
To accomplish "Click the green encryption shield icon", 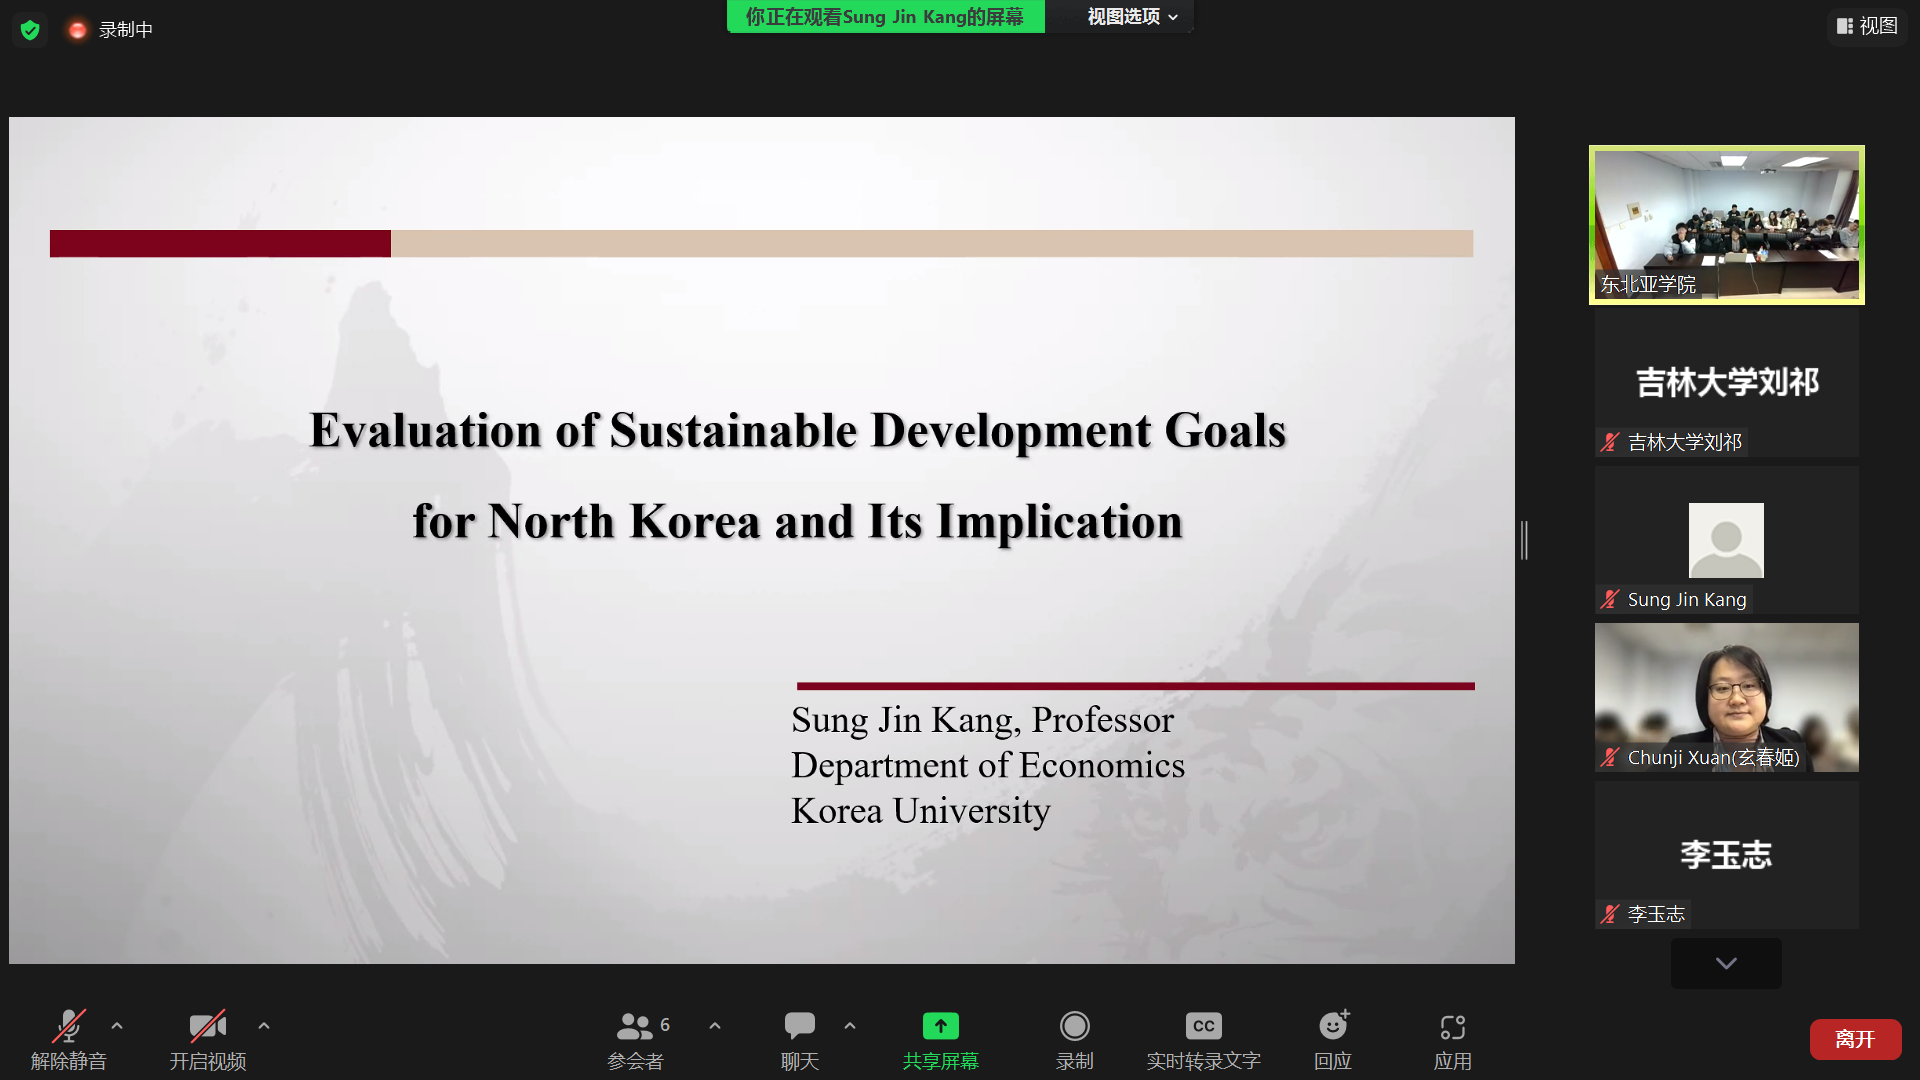I will coord(30,30).
